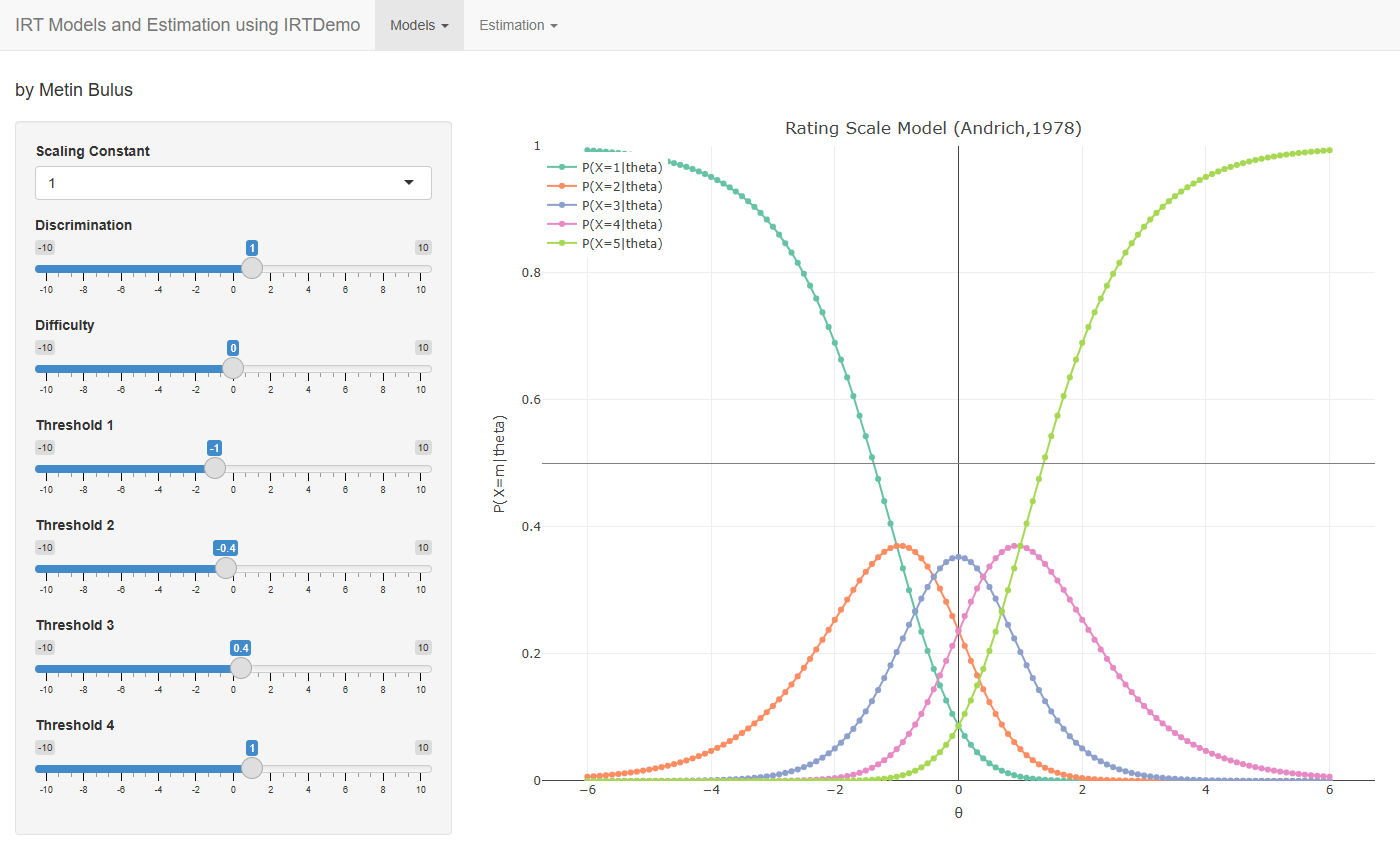Viewport: 1400px width, 855px height.
Task: Click the Scaling Constant label
Action: pyautogui.click(x=93, y=151)
